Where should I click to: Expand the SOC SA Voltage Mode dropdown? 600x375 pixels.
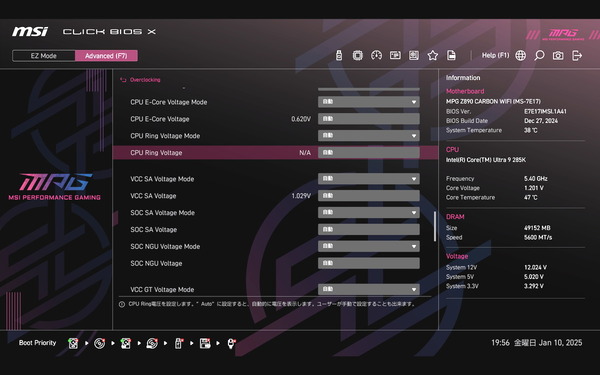click(x=368, y=213)
